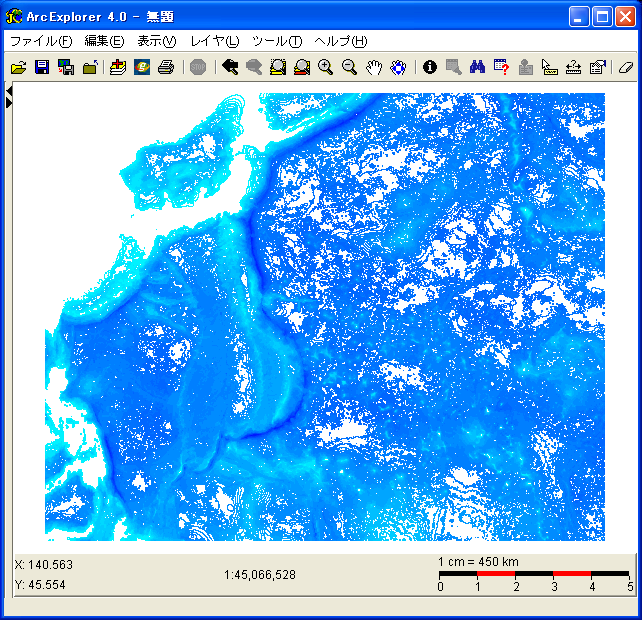Click the eraser Clear Selection icon
642x620 pixels.
(x=626, y=67)
